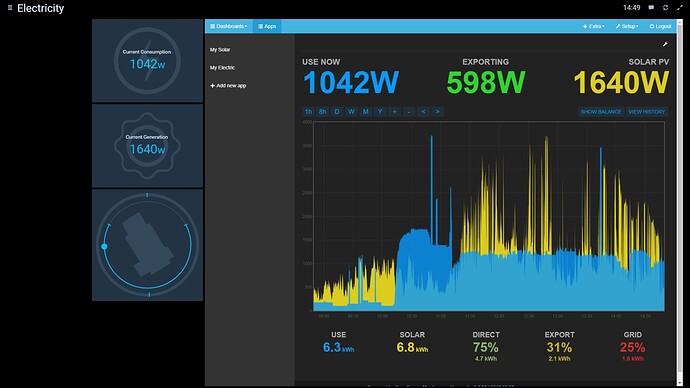Open the hamburger menu beside Electricity
690x388 pixels.
[10, 8]
